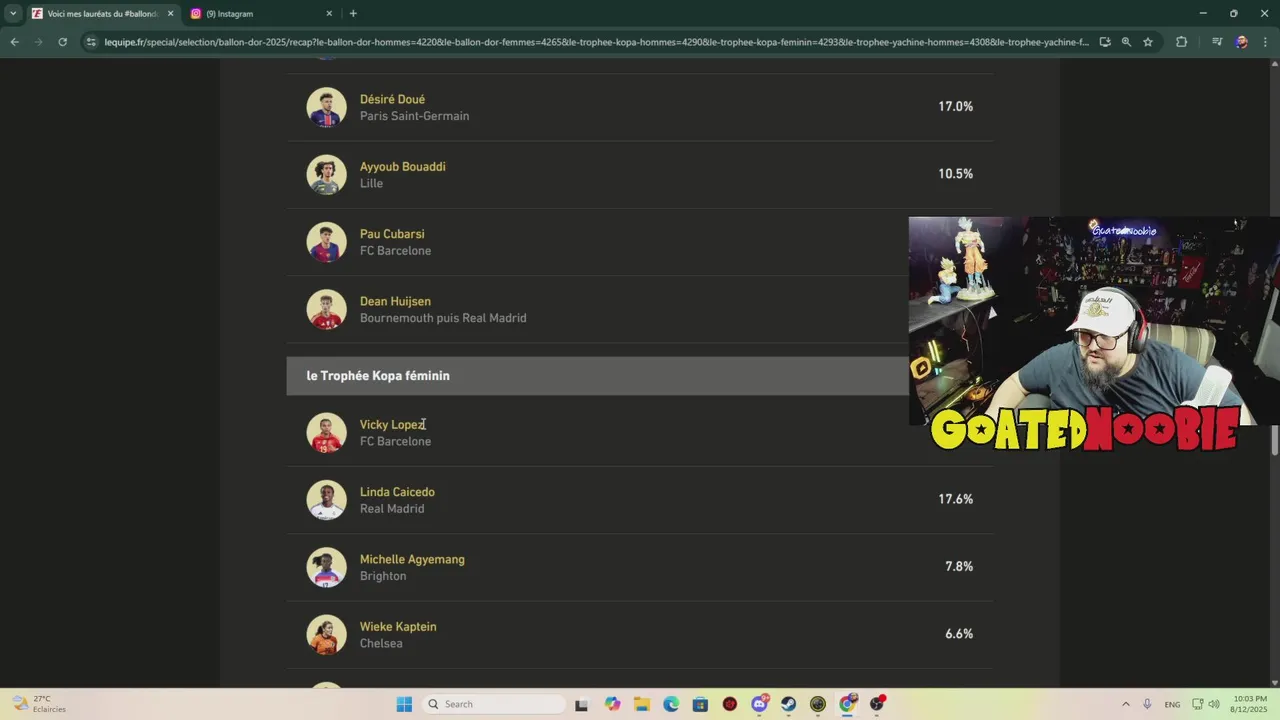Screen dimensions: 1280x720
Task: Click Paris Saint-Germain club text
Action: (x=414, y=116)
